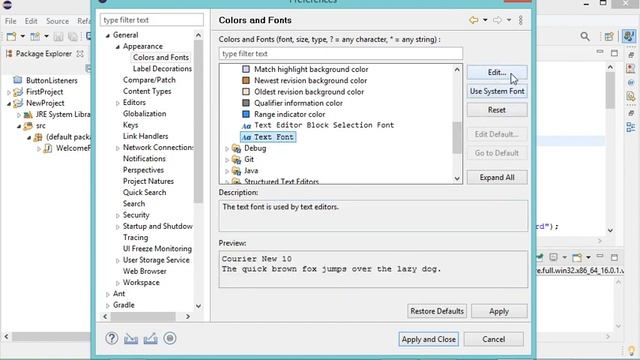This screenshot has width=640, height=360.
Task: Click the Package Explorer tab
Action: [44, 54]
